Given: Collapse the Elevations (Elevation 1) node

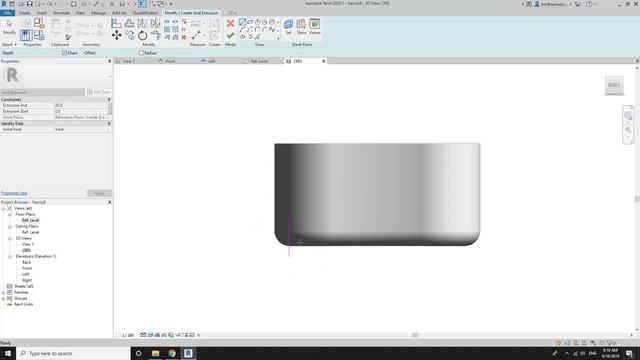Looking at the screenshot, I should (10, 256).
